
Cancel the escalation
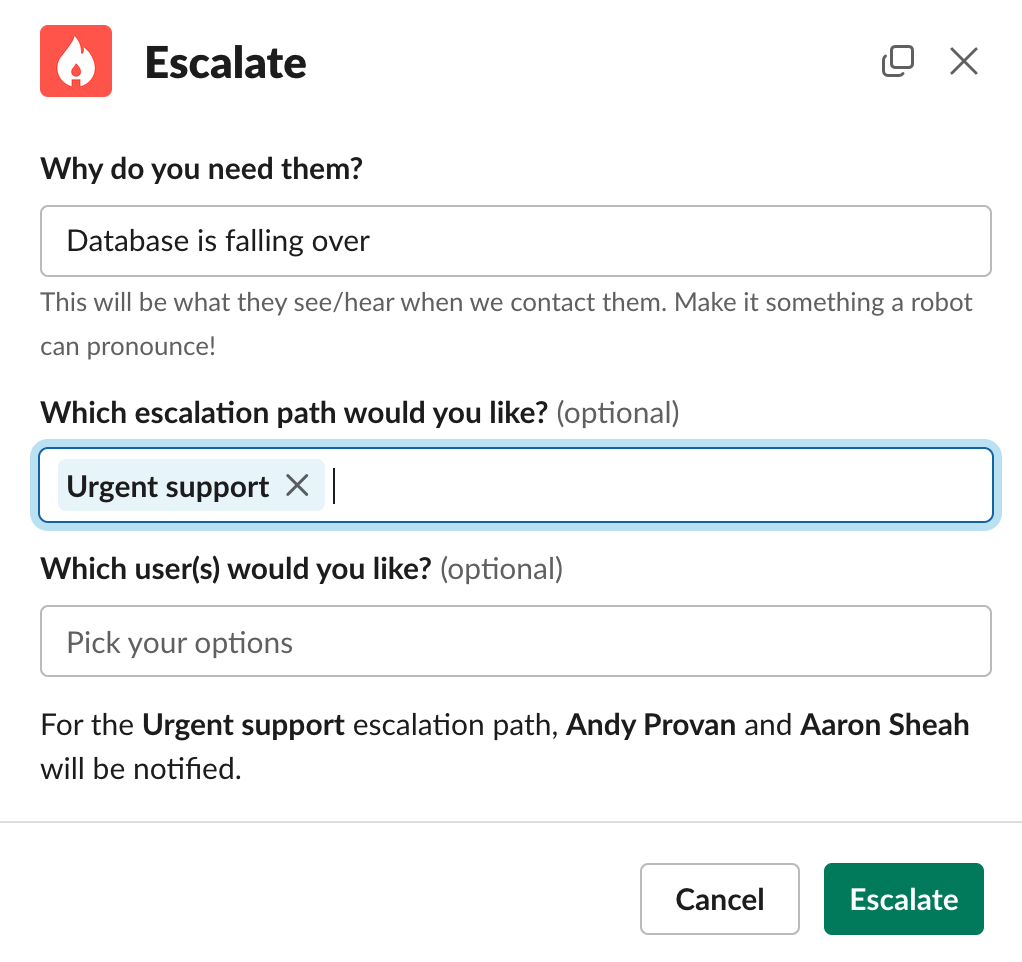click(x=720, y=899)
